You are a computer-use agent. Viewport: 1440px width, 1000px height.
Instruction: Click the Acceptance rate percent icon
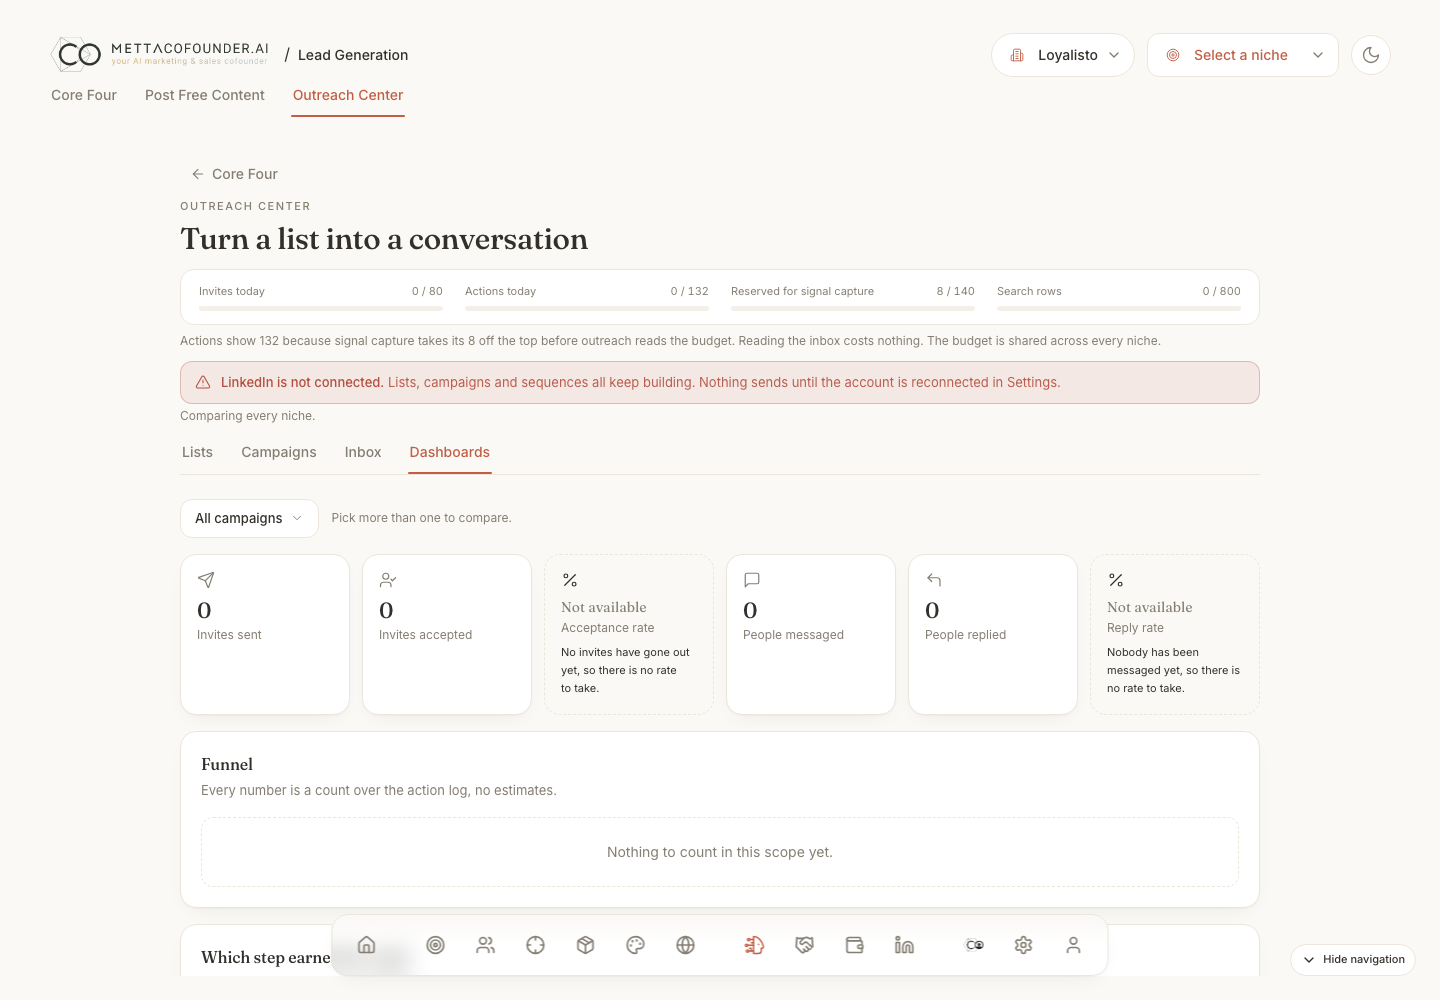click(570, 580)
